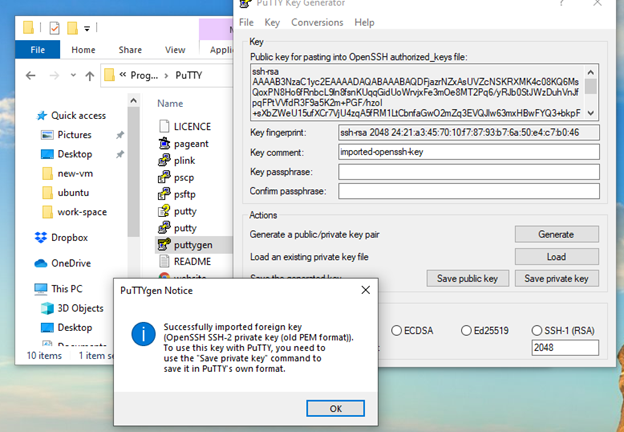Click the Generate button
Image resolution: width=624 pixels, height=432 pixels.
[556, 234]
